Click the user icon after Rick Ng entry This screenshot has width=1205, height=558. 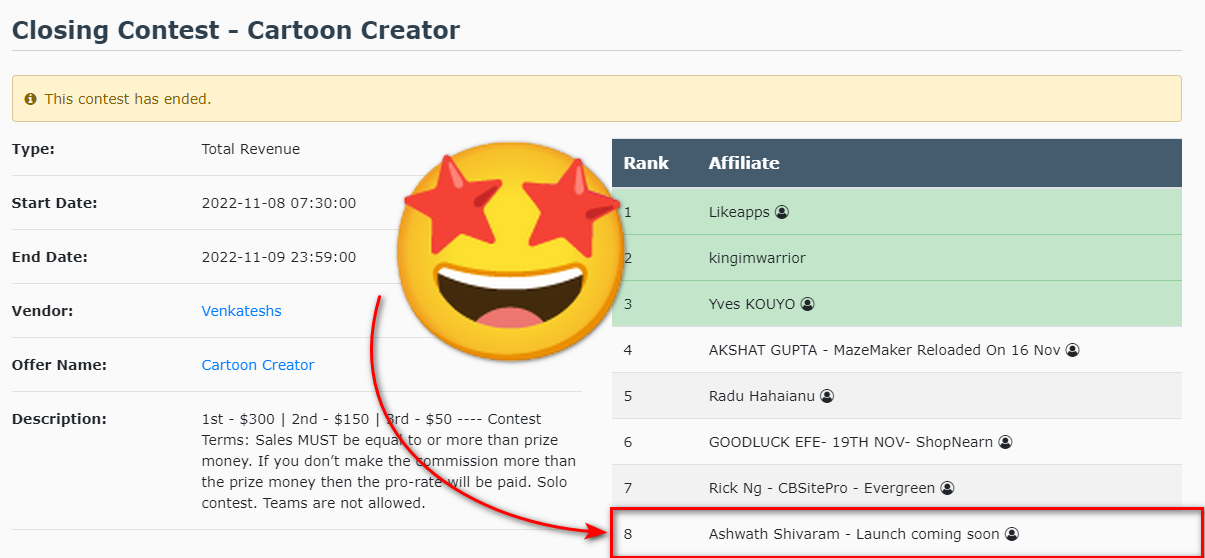click(947, 488)
